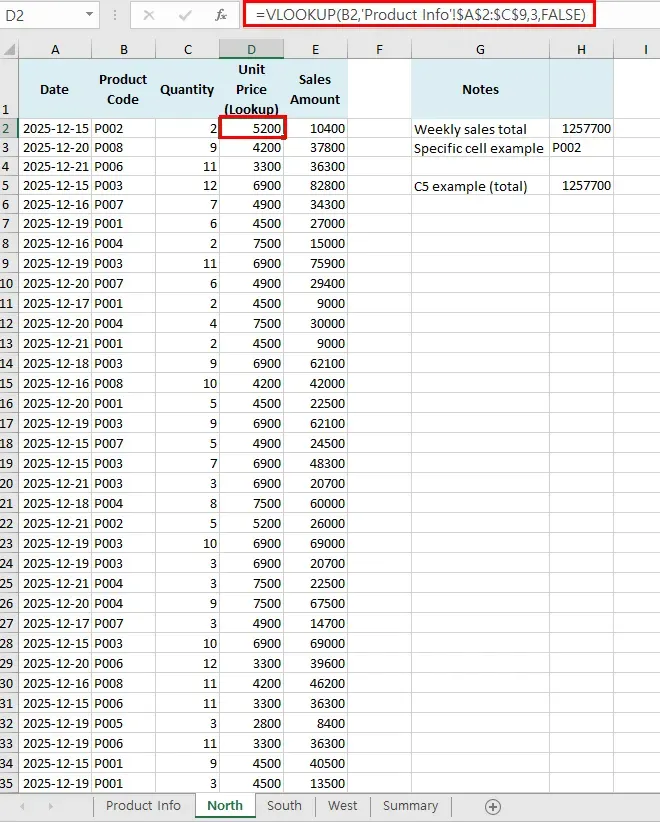Click the Sales Amount header cell
Screen dimensions: 660x822
pyautogui.click(x=315, y=89)
